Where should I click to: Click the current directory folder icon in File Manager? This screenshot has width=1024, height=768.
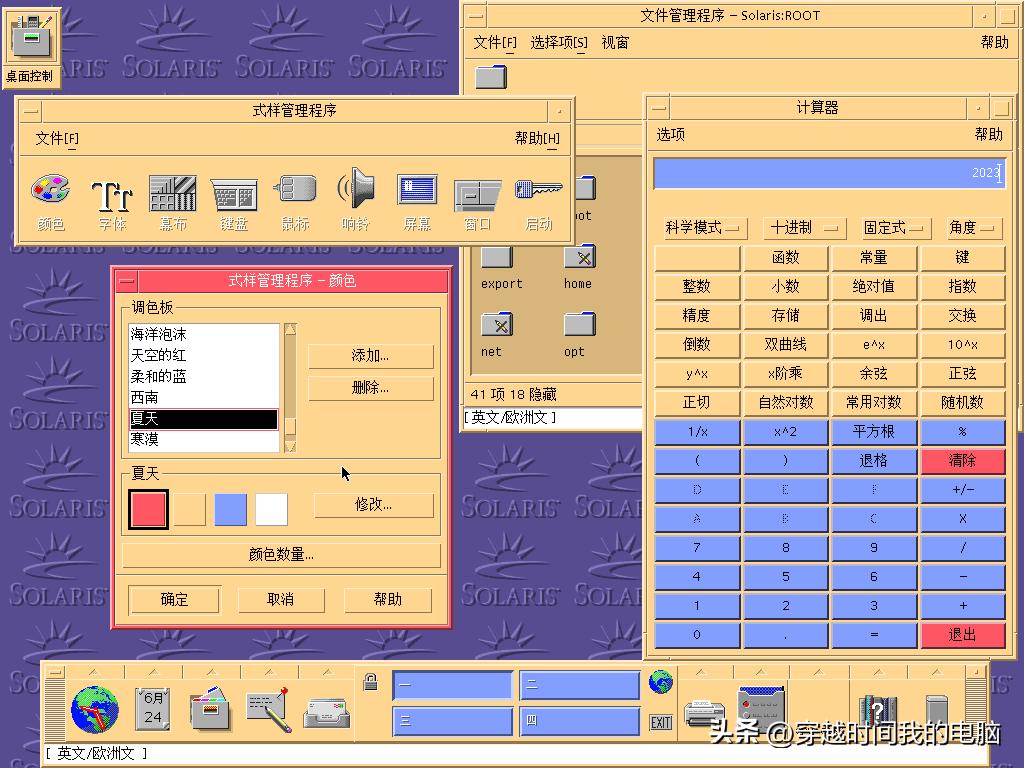point(490,77)
